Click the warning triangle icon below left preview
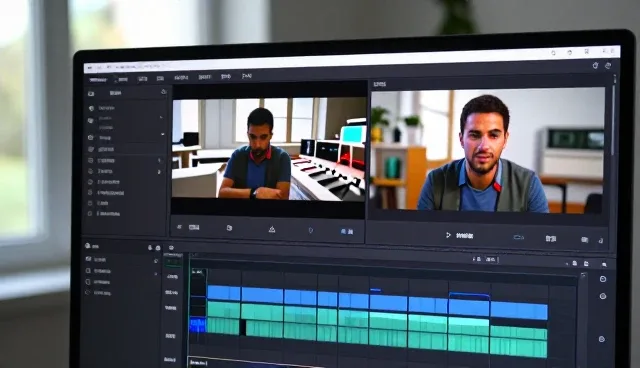Image resolution: width=640 pixels, height=368 pixels. pos(272,229)
